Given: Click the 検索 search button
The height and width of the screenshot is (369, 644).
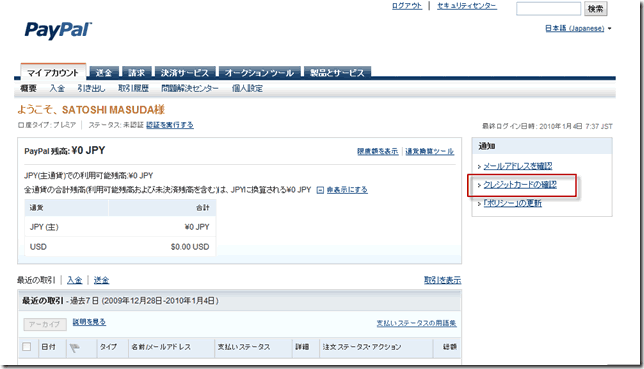Looking at the screenshot, I should [596, 9].
